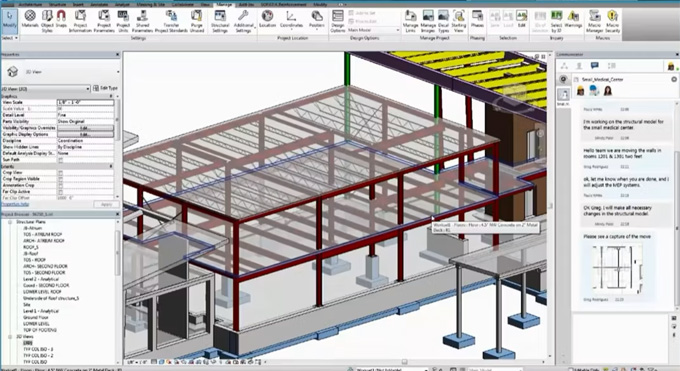Image resolution: width=680 pixels, height=371 pixels.
Task: Open the Main Model design option dropdown
Action: (373, 30)
